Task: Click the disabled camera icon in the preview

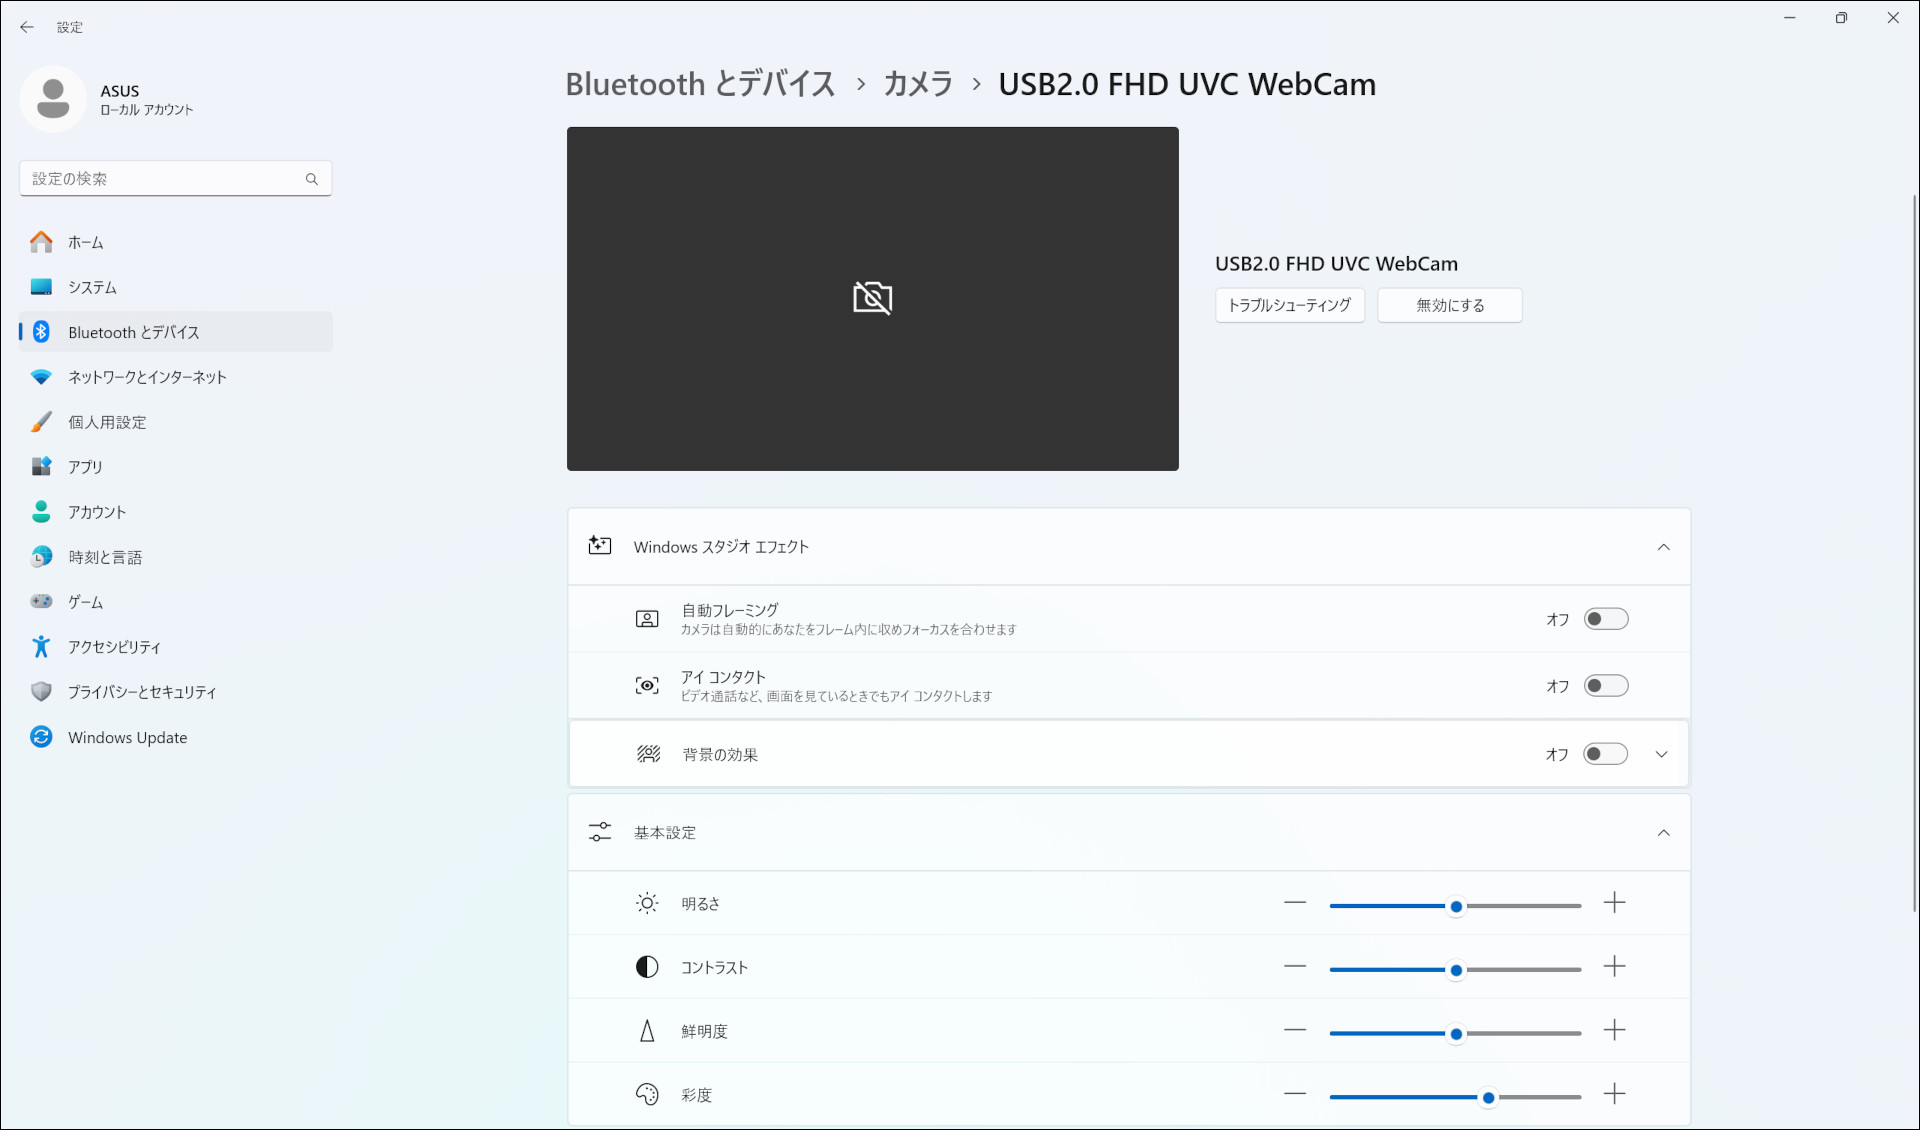Action: pos(872,297)
